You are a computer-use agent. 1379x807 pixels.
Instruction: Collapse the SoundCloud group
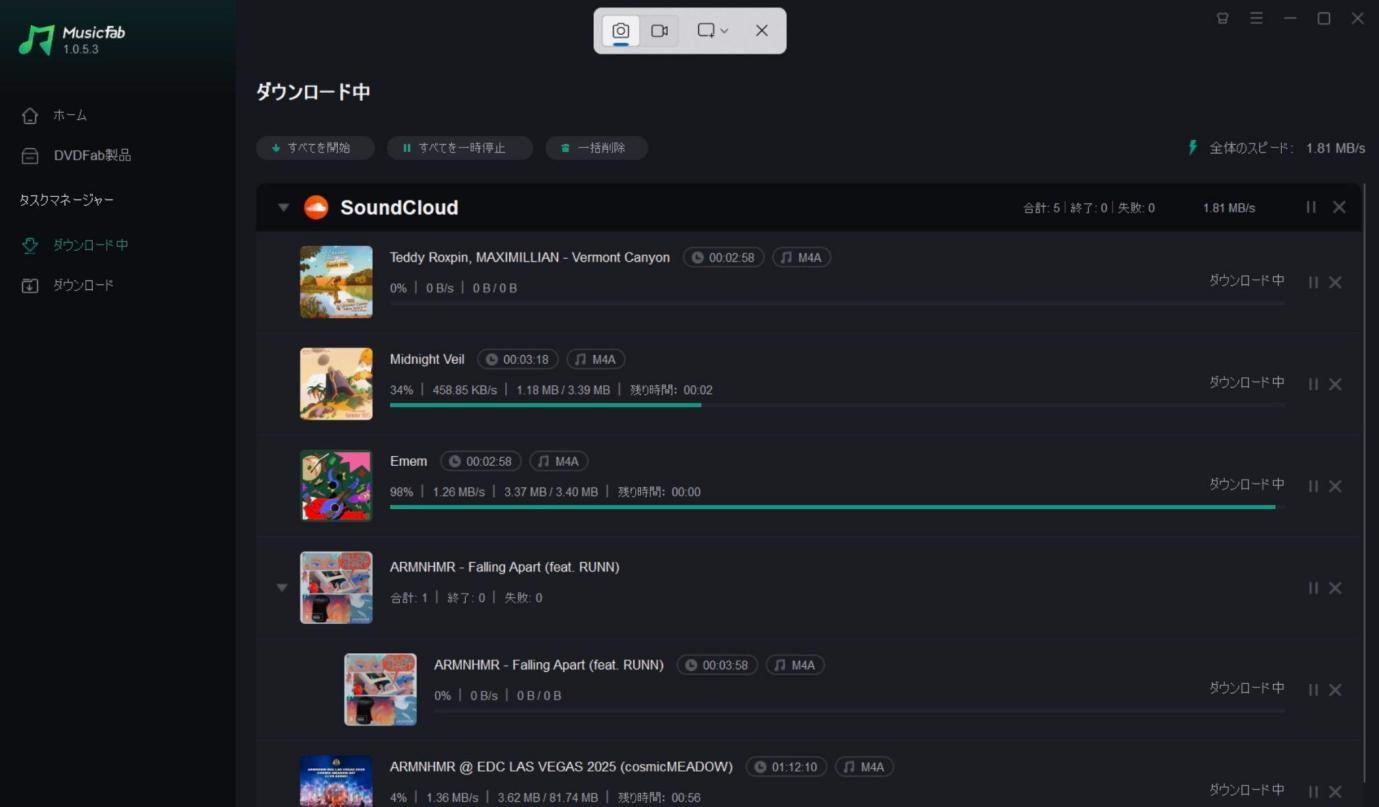(283, 207)
